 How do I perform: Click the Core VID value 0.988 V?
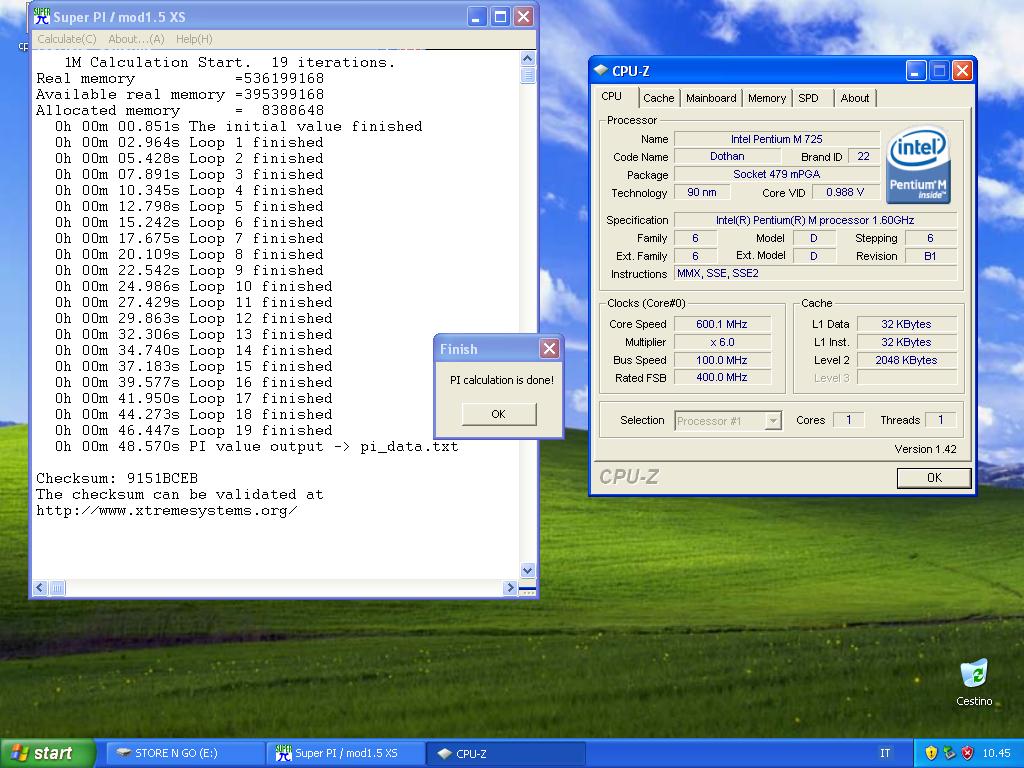[x=845, y=193]
